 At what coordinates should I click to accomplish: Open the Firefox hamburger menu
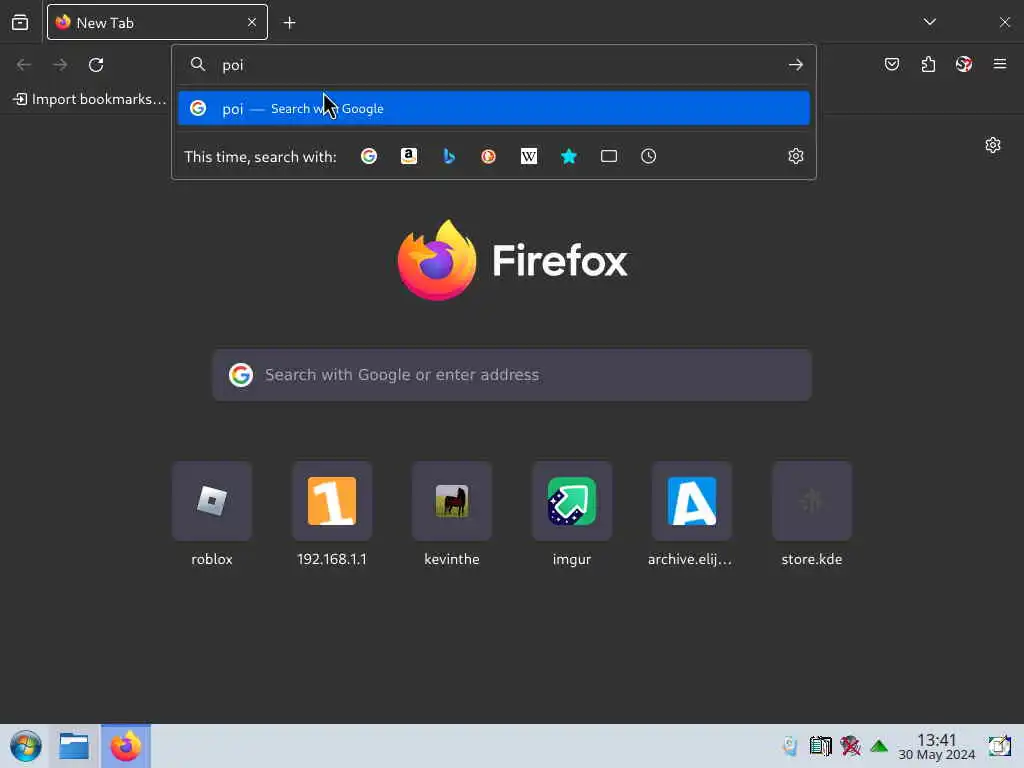tap(1000, 64)
